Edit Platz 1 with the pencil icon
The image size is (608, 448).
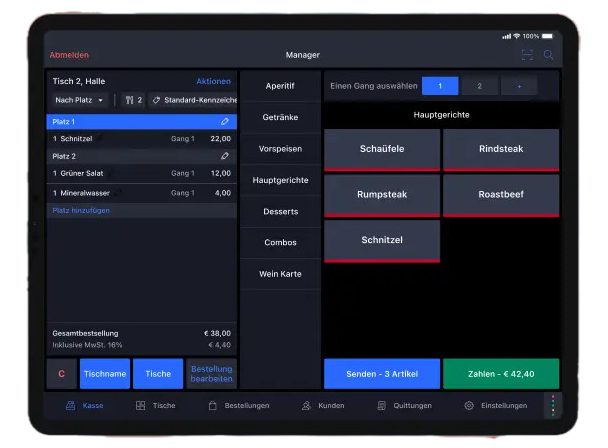coord(225,121)
